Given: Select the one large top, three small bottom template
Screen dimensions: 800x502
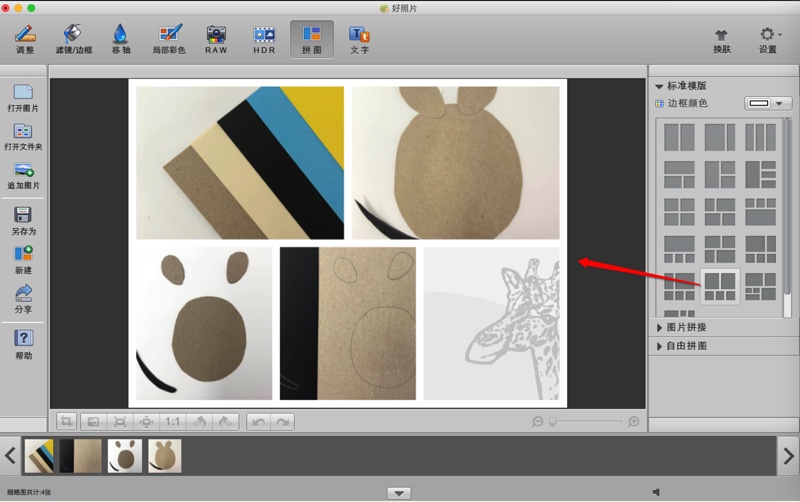Looking at the screenshot, I should click(x=679, y=249).
